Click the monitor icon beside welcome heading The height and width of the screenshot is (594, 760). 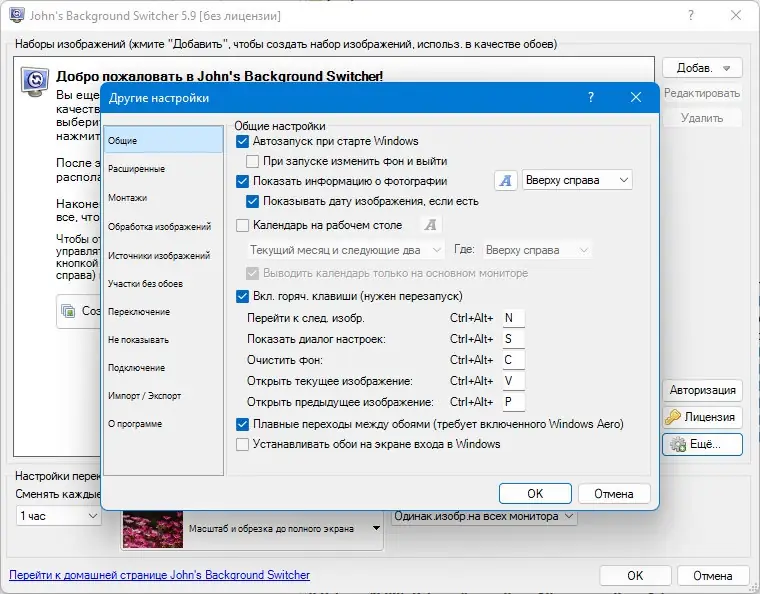(x=34, y=80)
